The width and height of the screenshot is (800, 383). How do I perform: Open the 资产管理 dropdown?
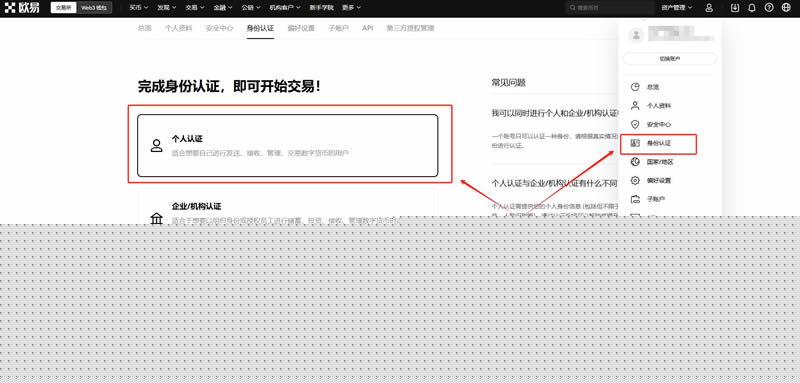[677, 8]
